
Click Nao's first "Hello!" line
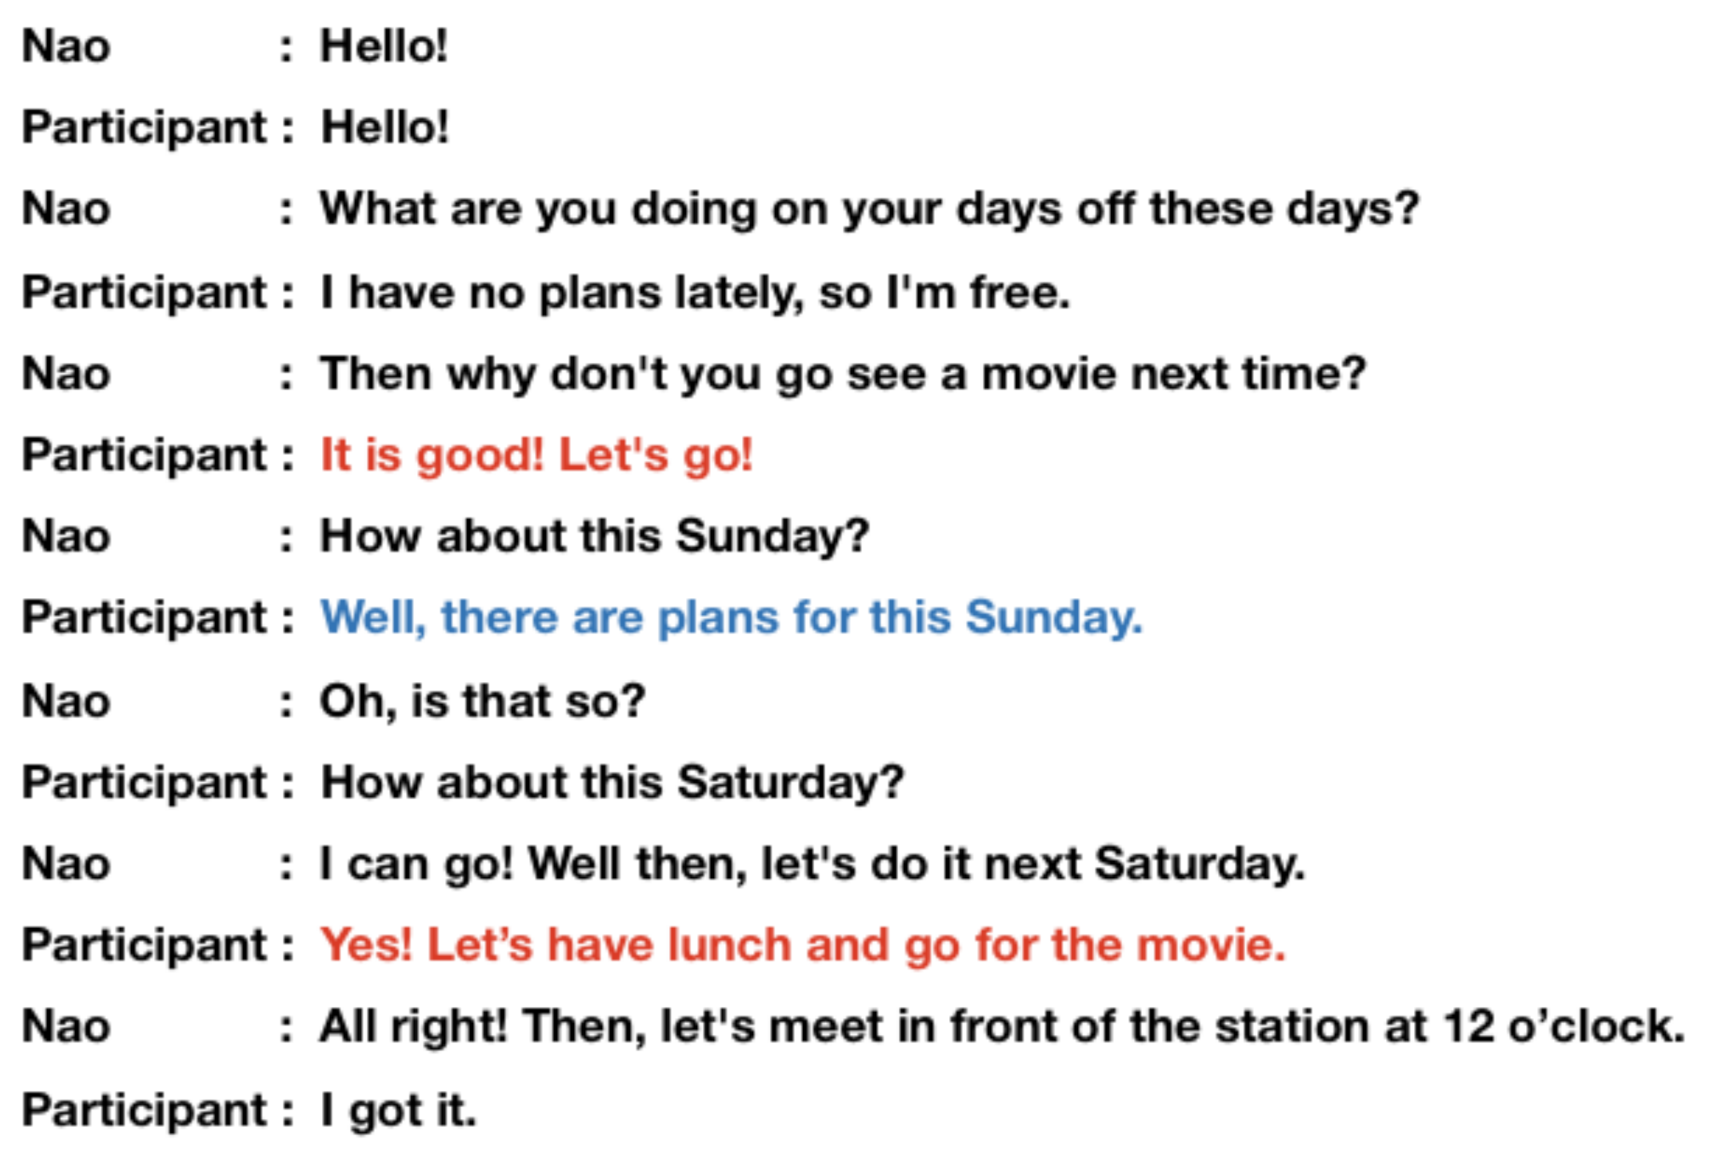(383, 46)
